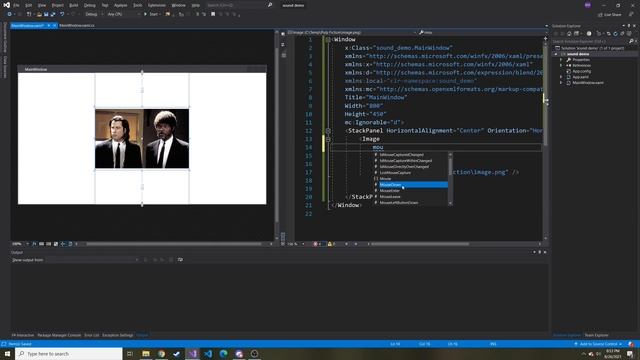Collapse the sound demo project node

[x=556, y=54]
